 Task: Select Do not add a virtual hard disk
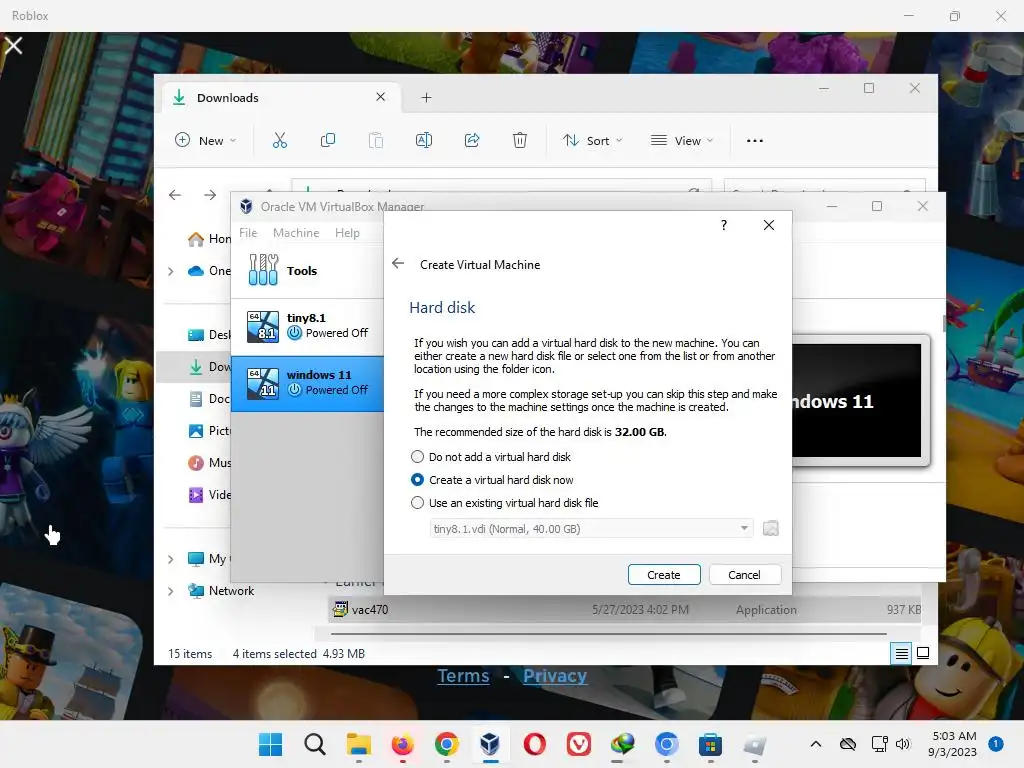(x=490, y=457)
